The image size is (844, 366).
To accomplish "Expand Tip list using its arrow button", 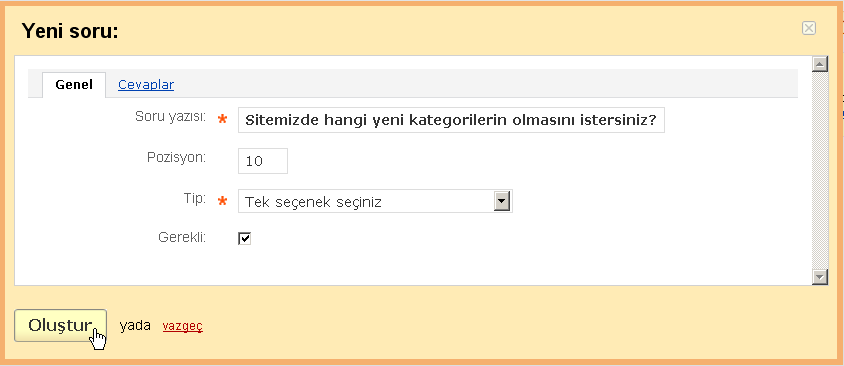I will [502, 201].
